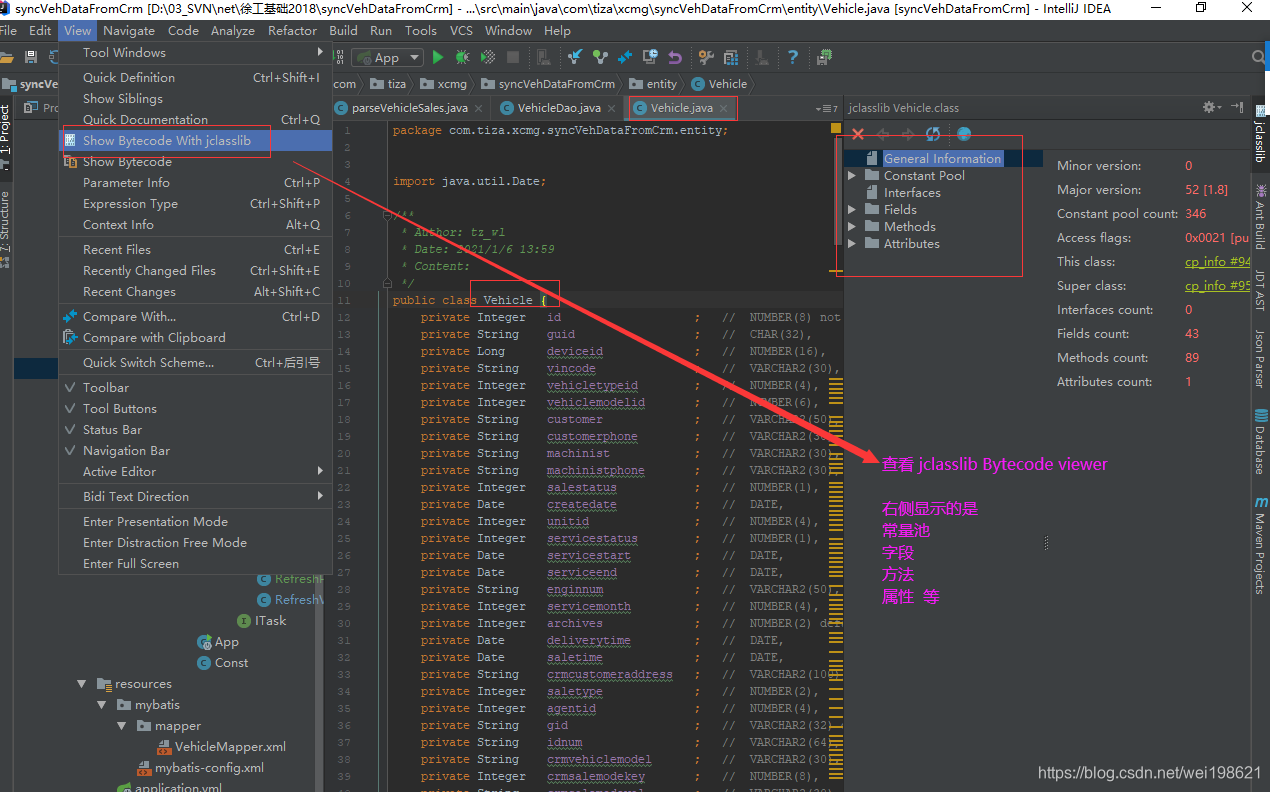Toggle the Toolbar view option
Screen dimensions: 1270x792
pyautogui.click(x=195, y=387)
